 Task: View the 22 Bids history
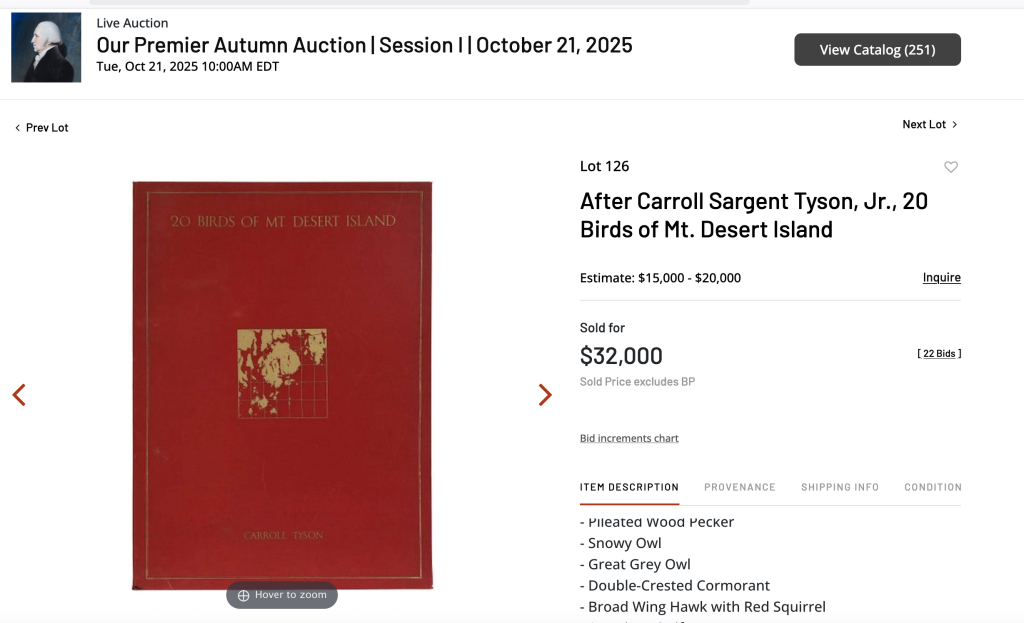[x=939, y=354]
